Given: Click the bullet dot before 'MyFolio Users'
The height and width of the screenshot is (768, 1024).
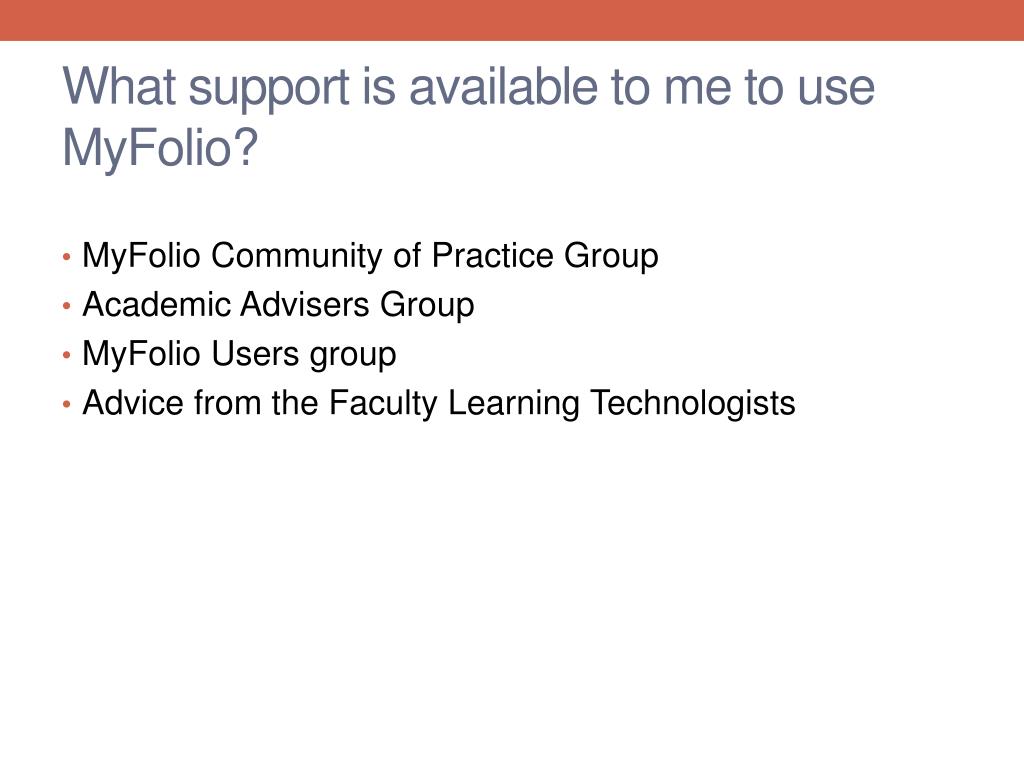Looking at the screenshot, I should [x=67, y=355].
